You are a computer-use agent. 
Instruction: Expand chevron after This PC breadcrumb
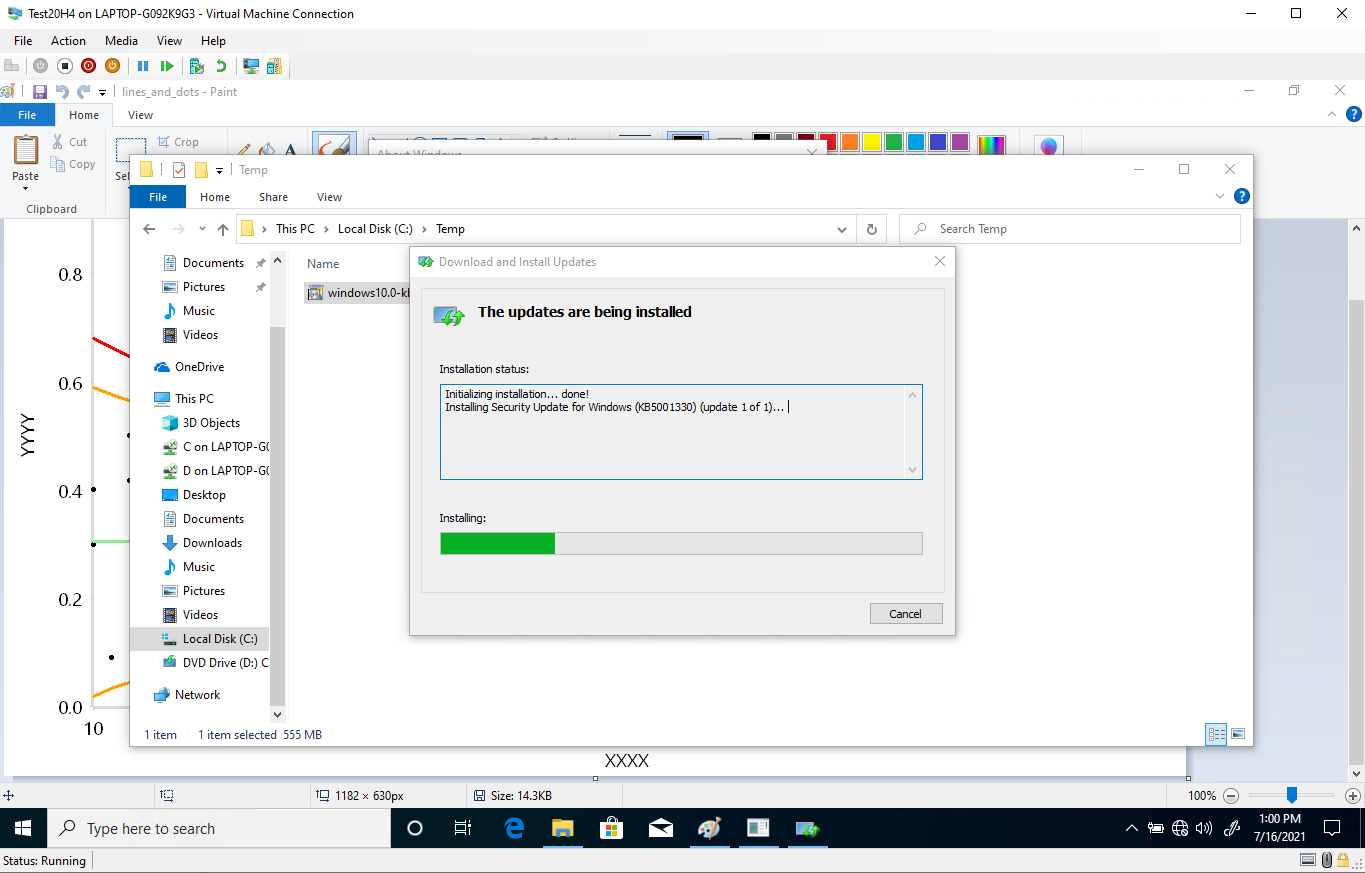tap(327, 229)
